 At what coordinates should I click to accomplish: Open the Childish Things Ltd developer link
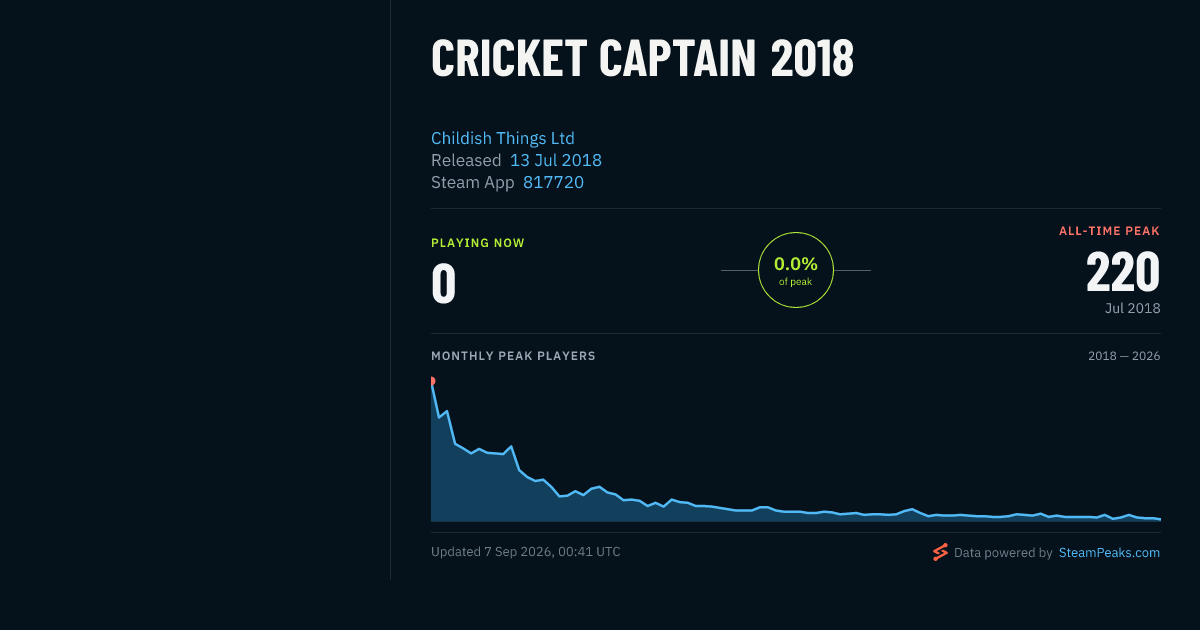click(503, 138)
